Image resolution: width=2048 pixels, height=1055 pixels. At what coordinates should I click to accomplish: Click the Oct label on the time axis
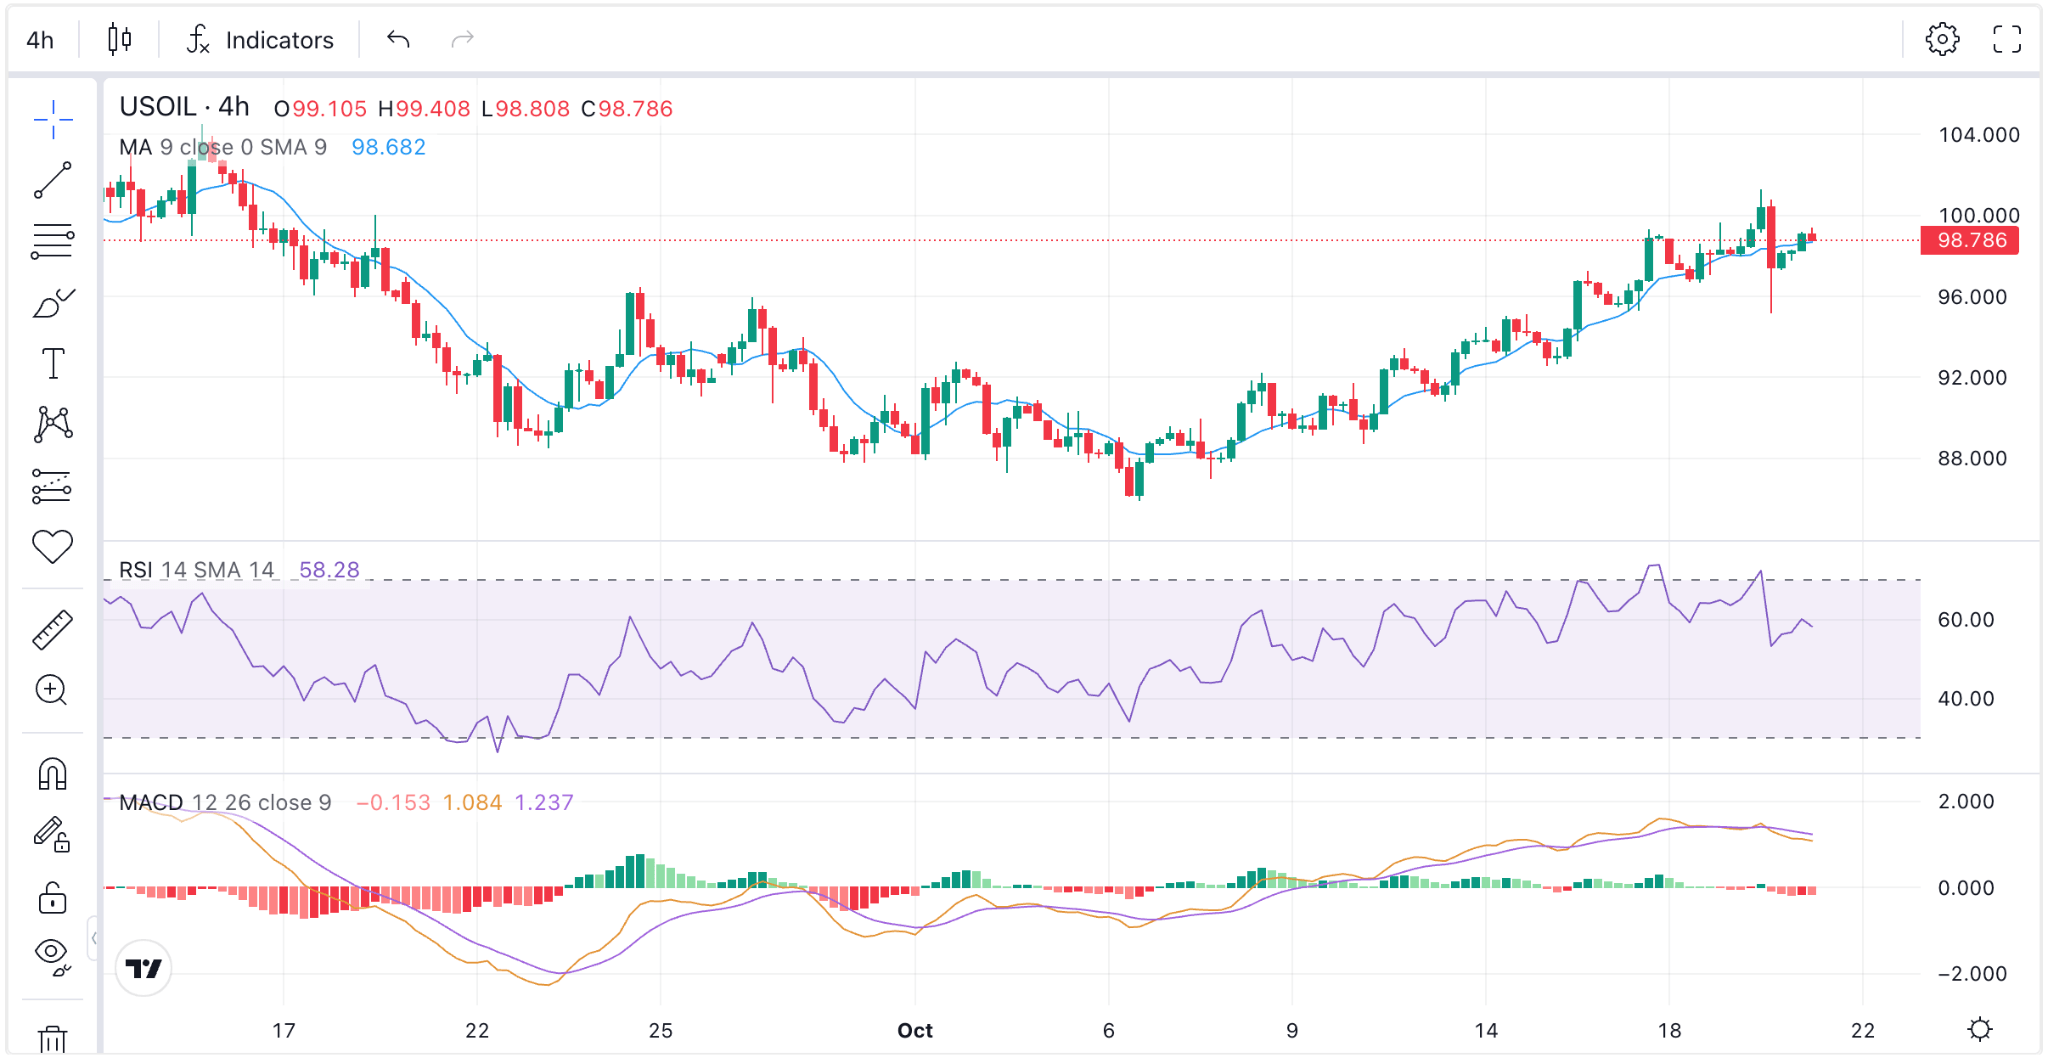(915, 1031)
